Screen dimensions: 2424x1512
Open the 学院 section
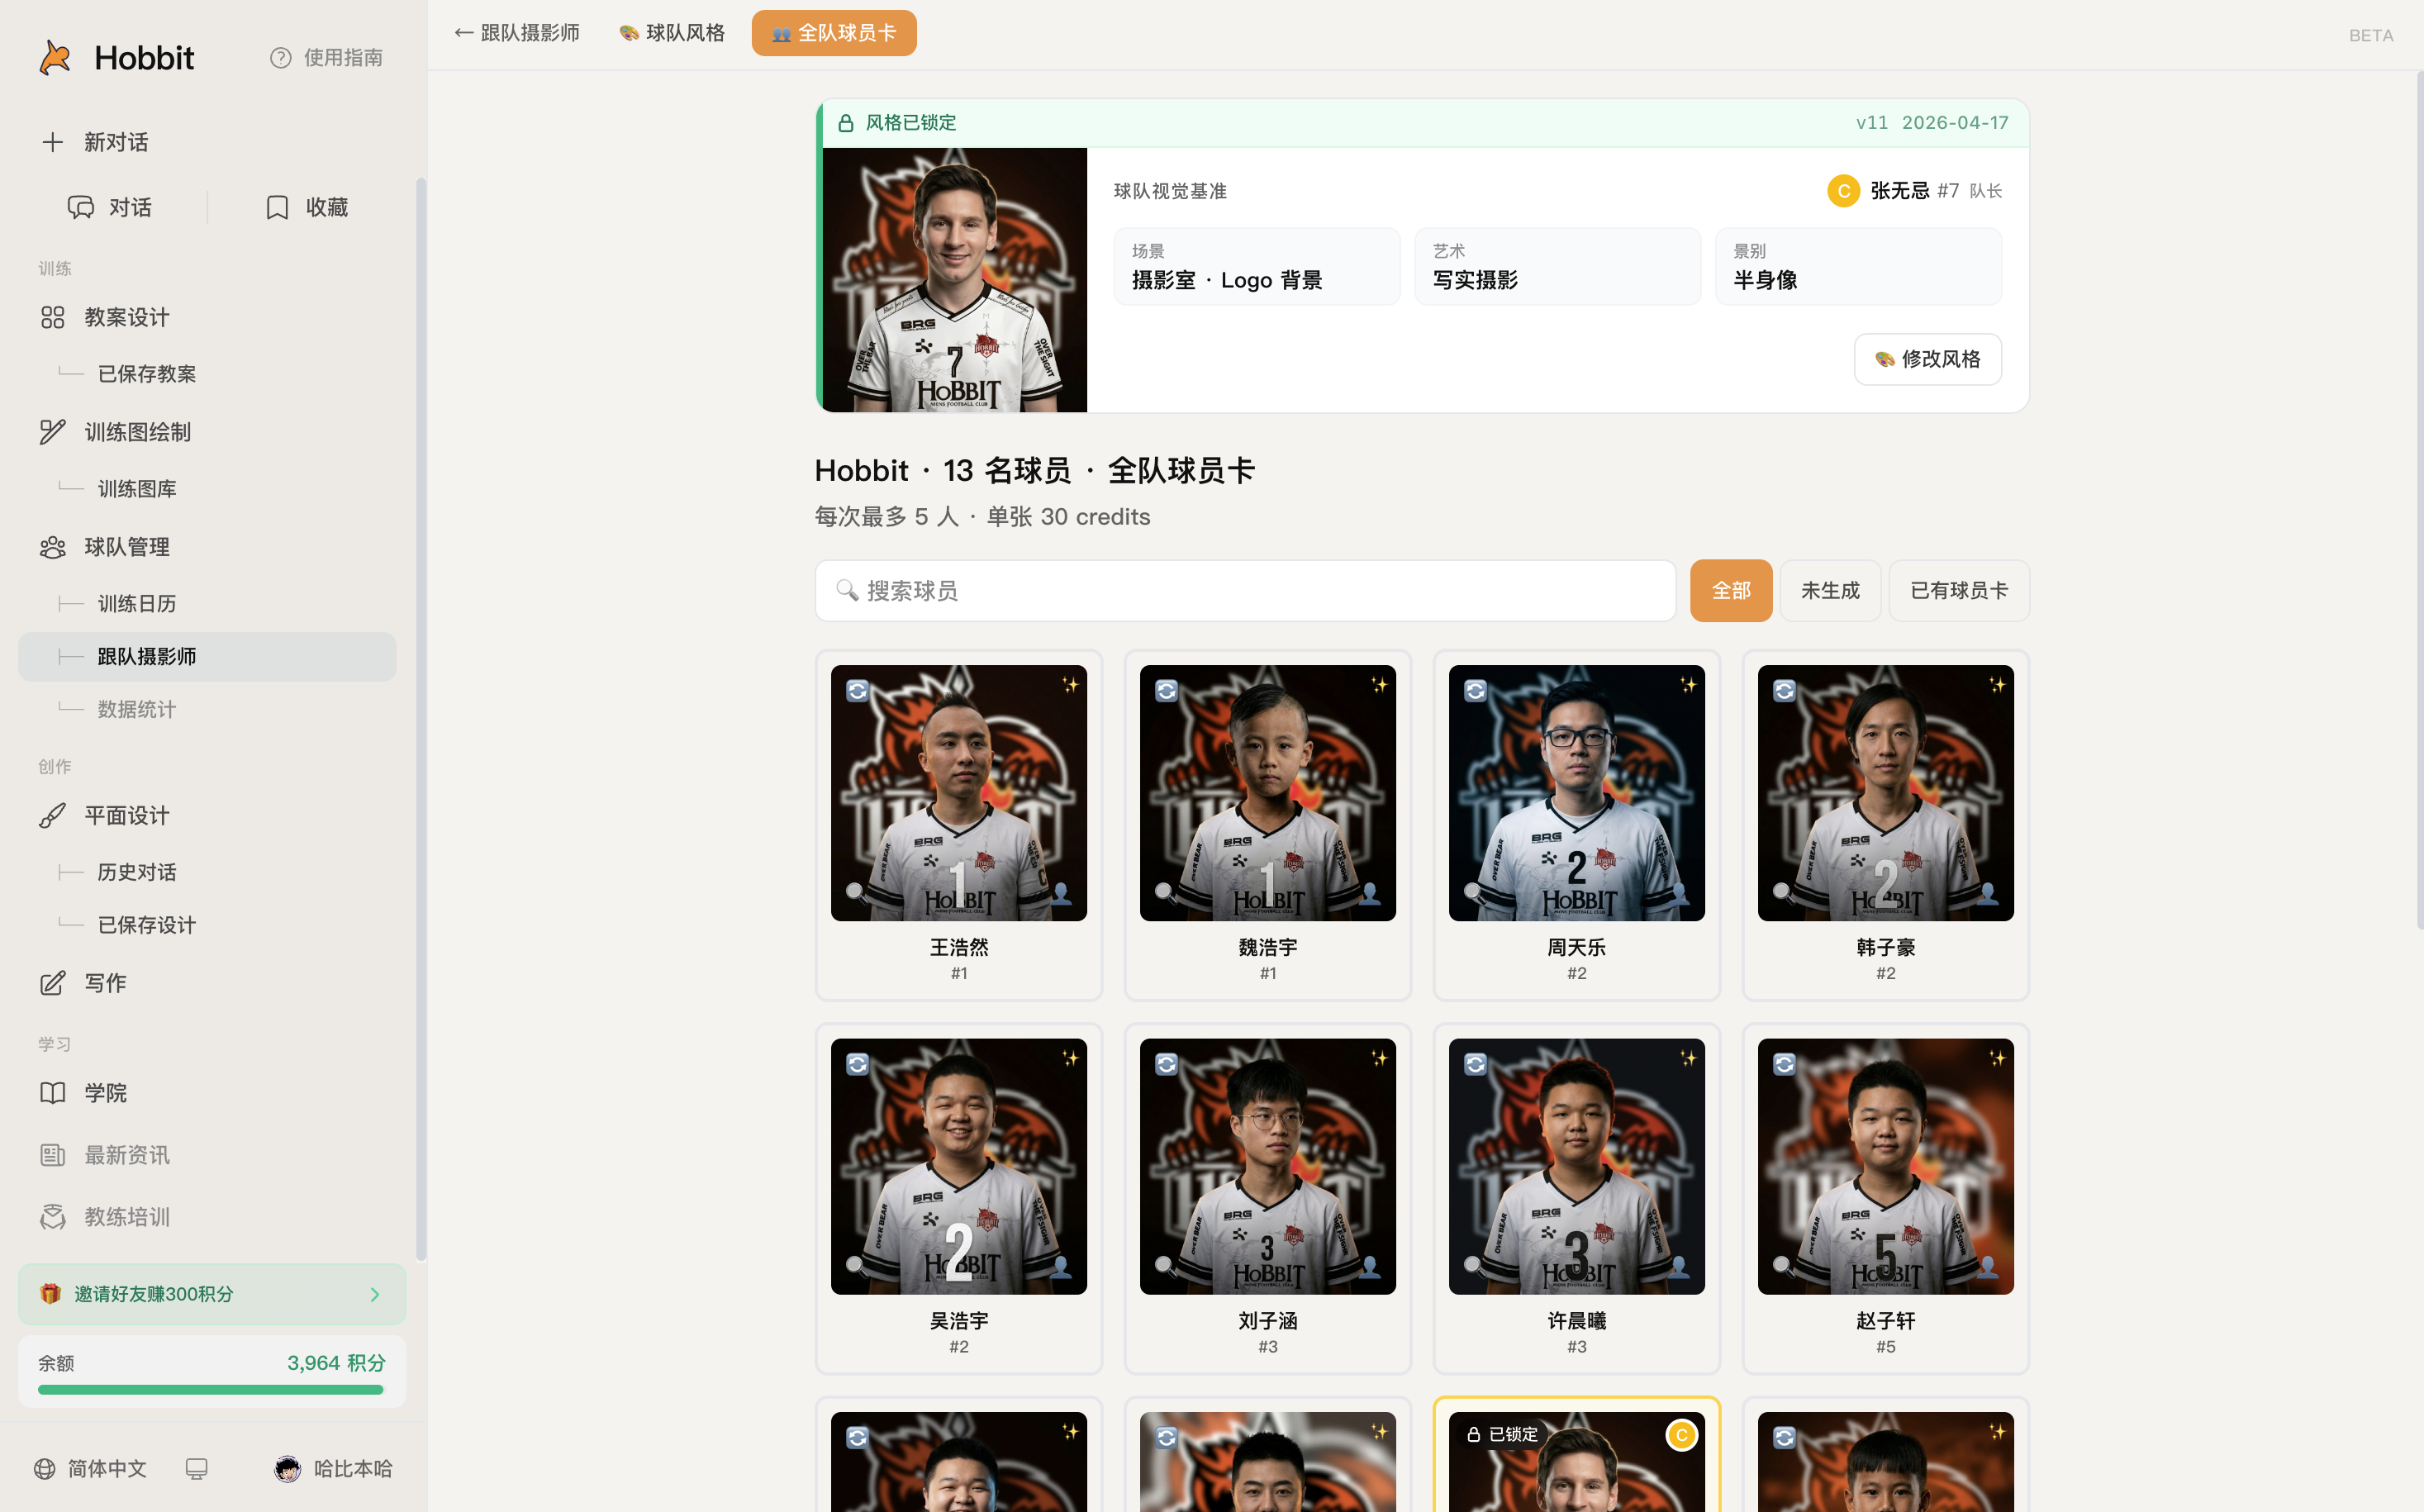pyautogui.click(x=105, y=1092)
